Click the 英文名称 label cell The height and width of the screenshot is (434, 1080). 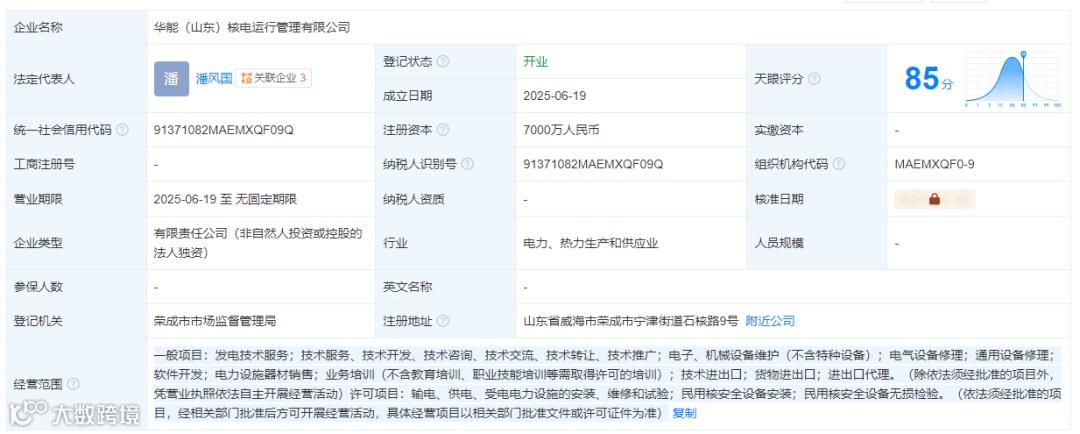click(x=445, y=287)
